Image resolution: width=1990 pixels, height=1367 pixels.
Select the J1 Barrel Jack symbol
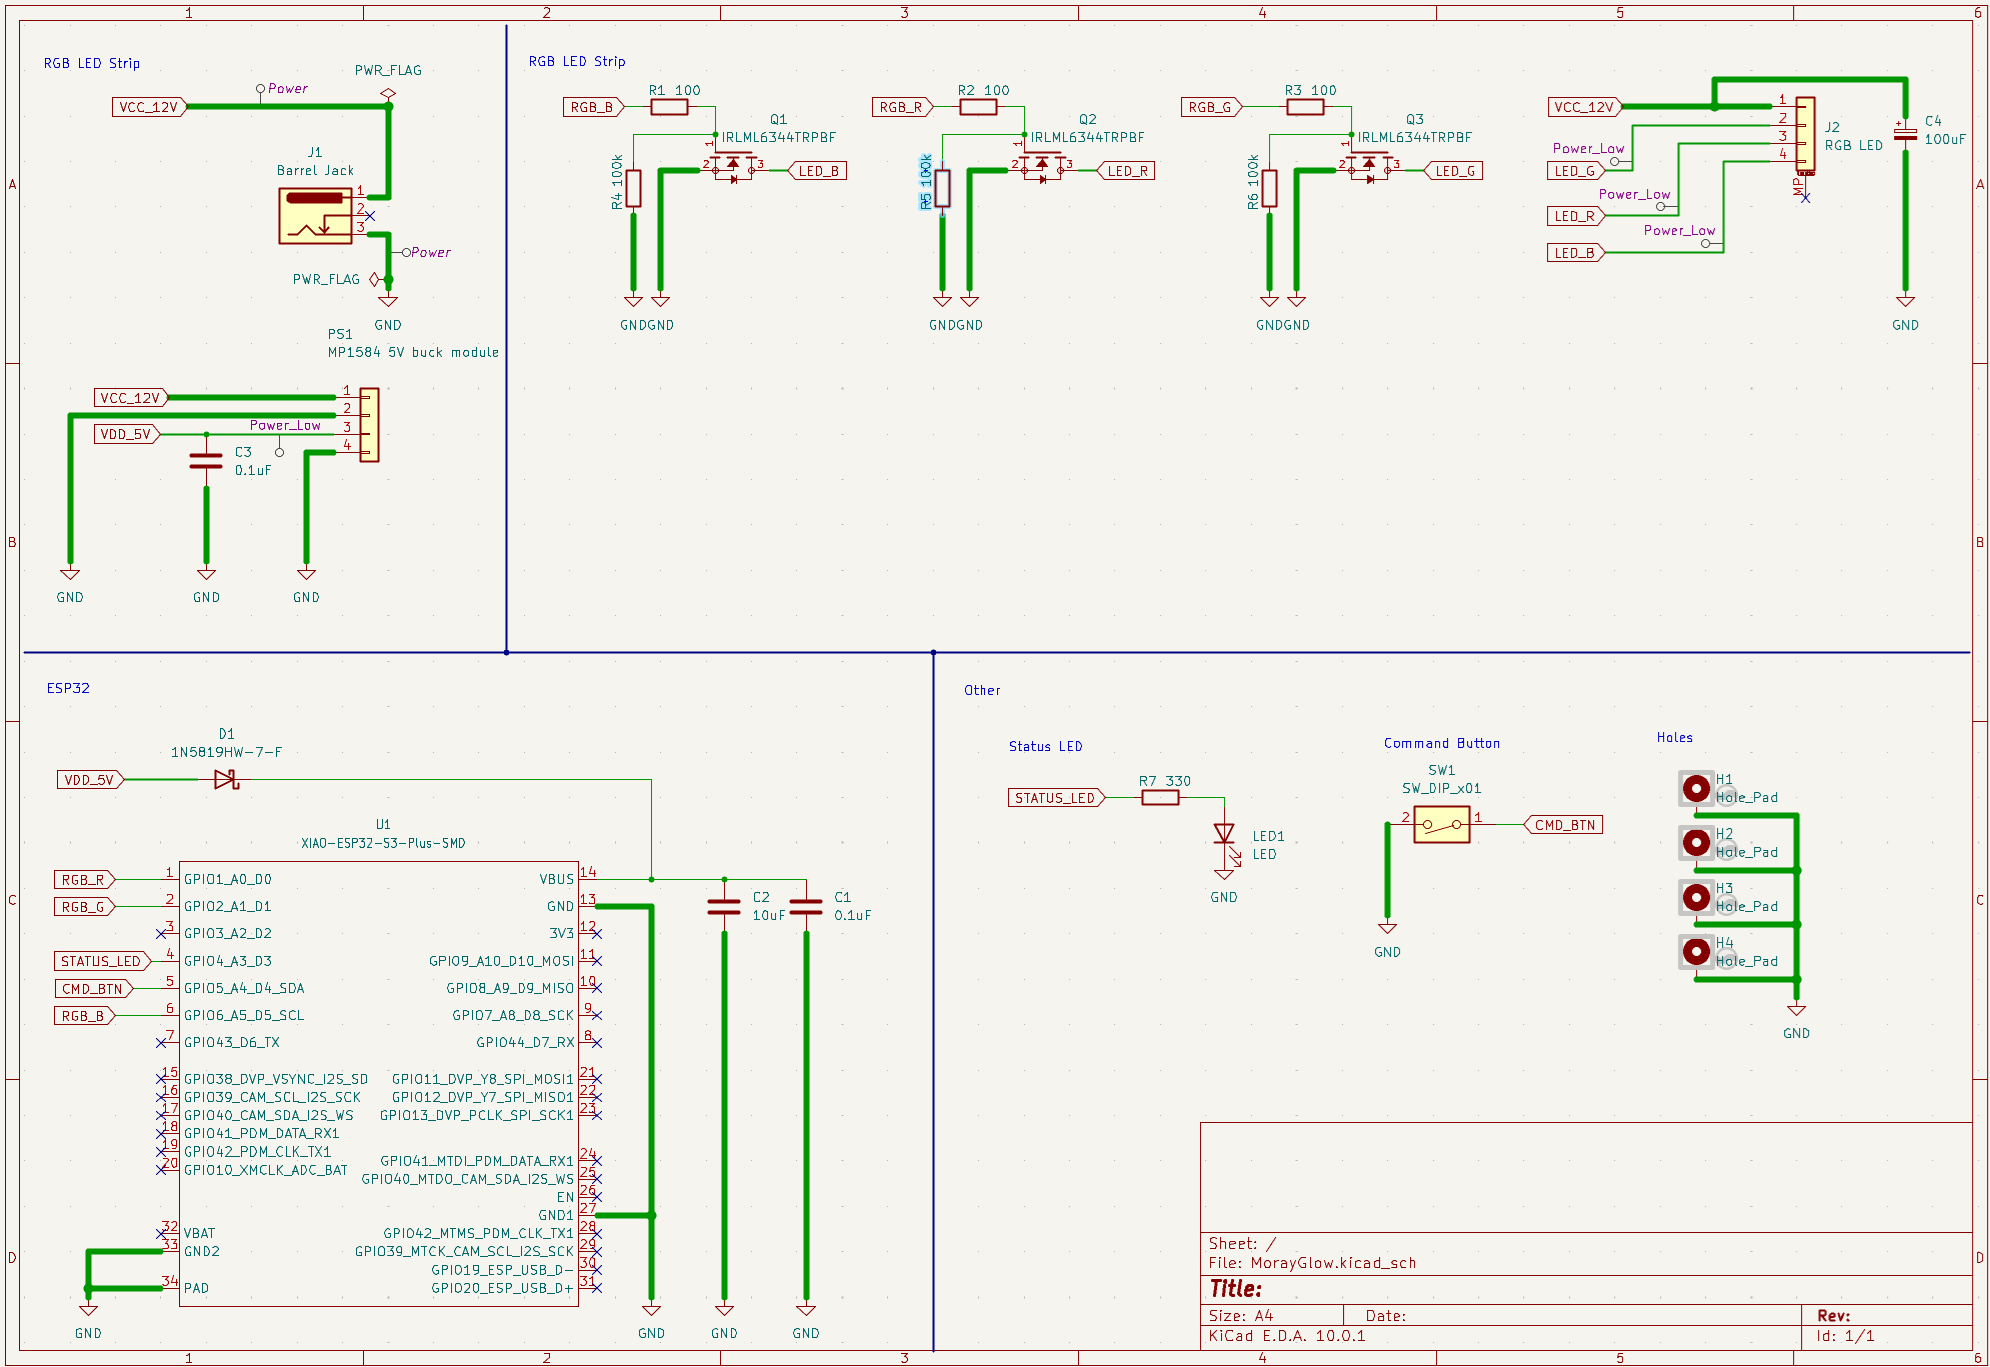315,215
